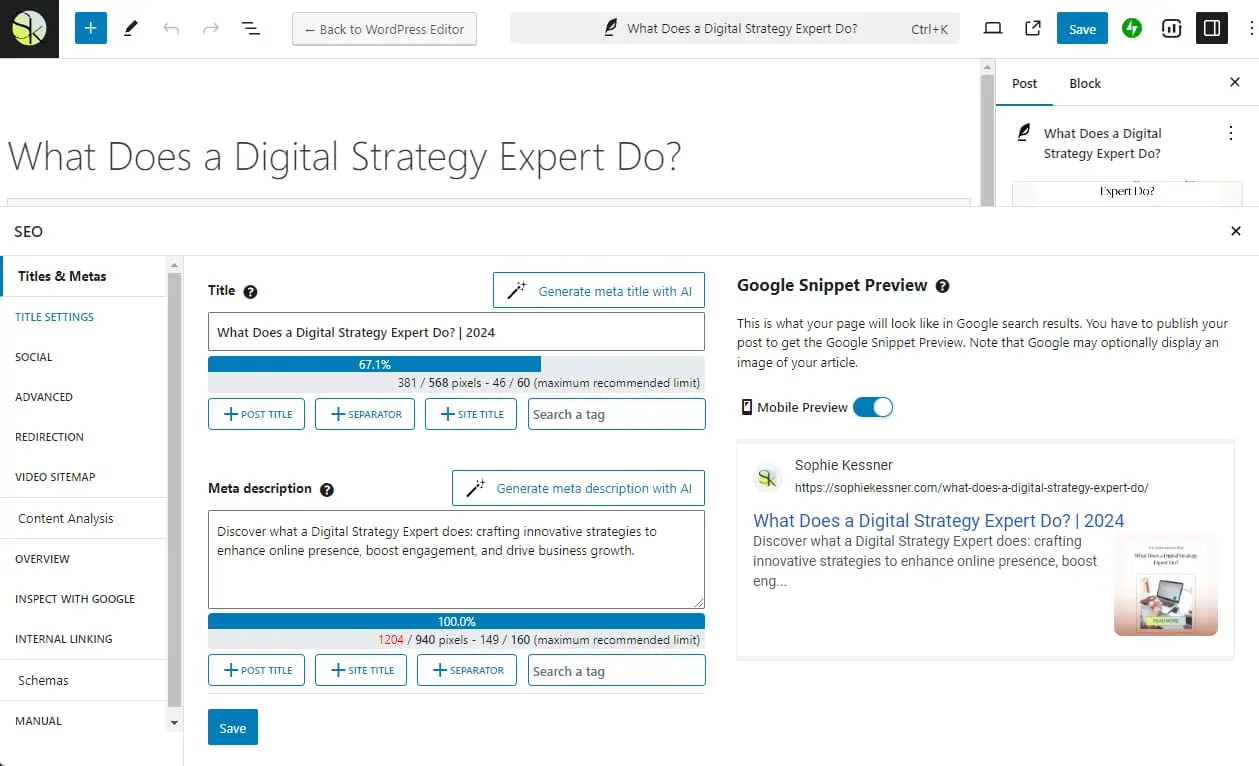Open the SEO bar-chart analysis icon
Viewport: 1259px width, 766px height.
1172,29
